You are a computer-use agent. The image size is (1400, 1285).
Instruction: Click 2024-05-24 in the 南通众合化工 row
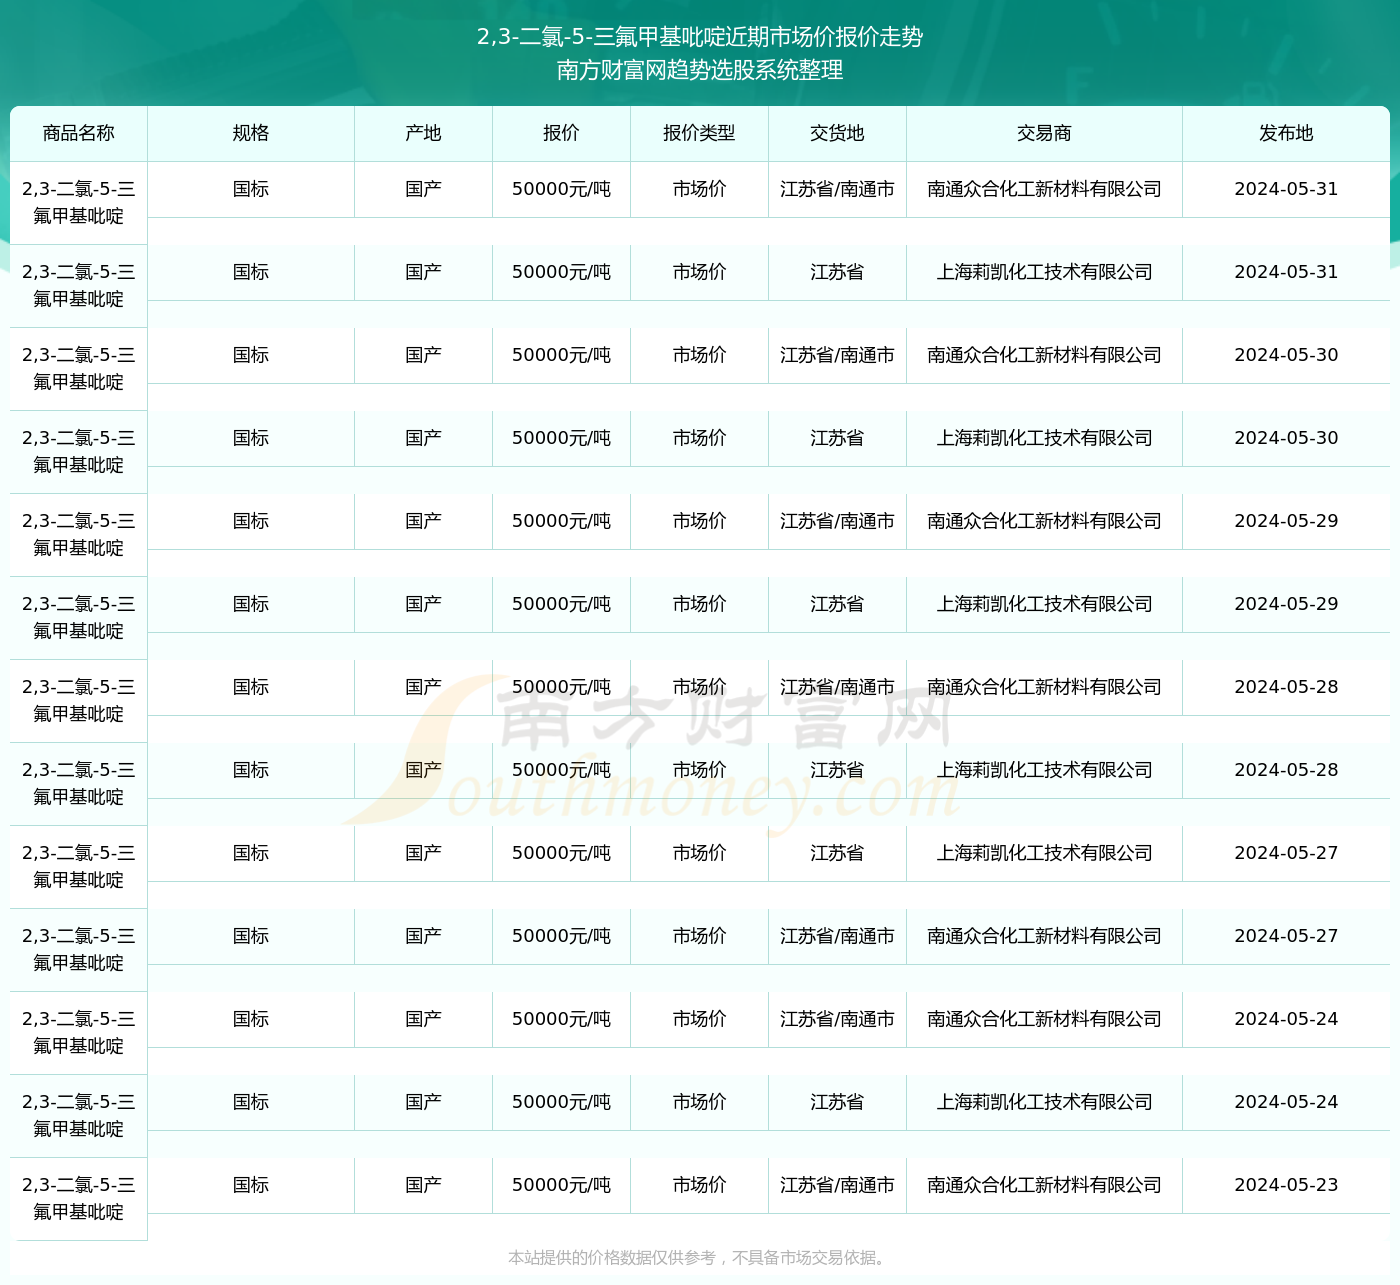click(x=1286, y=1019)
